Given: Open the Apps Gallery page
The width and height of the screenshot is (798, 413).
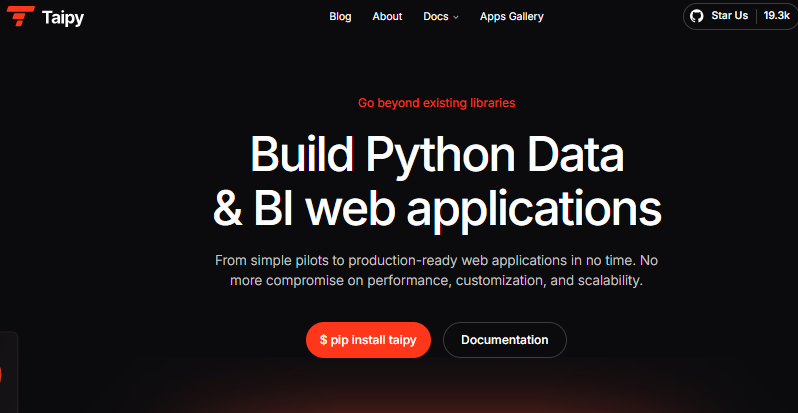Looking at the screenshot, I should click(511, 16).
